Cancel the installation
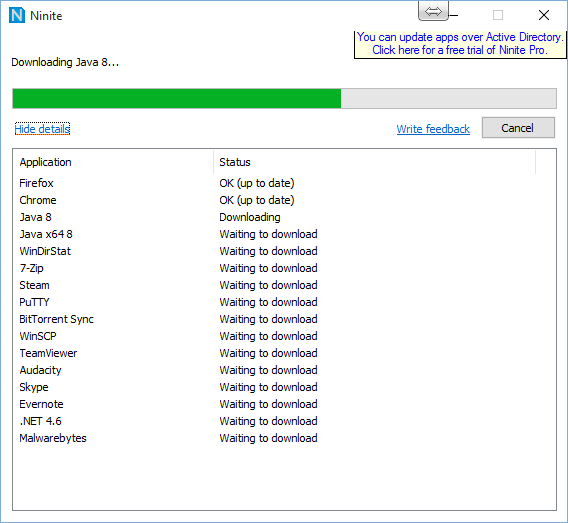 518,127
